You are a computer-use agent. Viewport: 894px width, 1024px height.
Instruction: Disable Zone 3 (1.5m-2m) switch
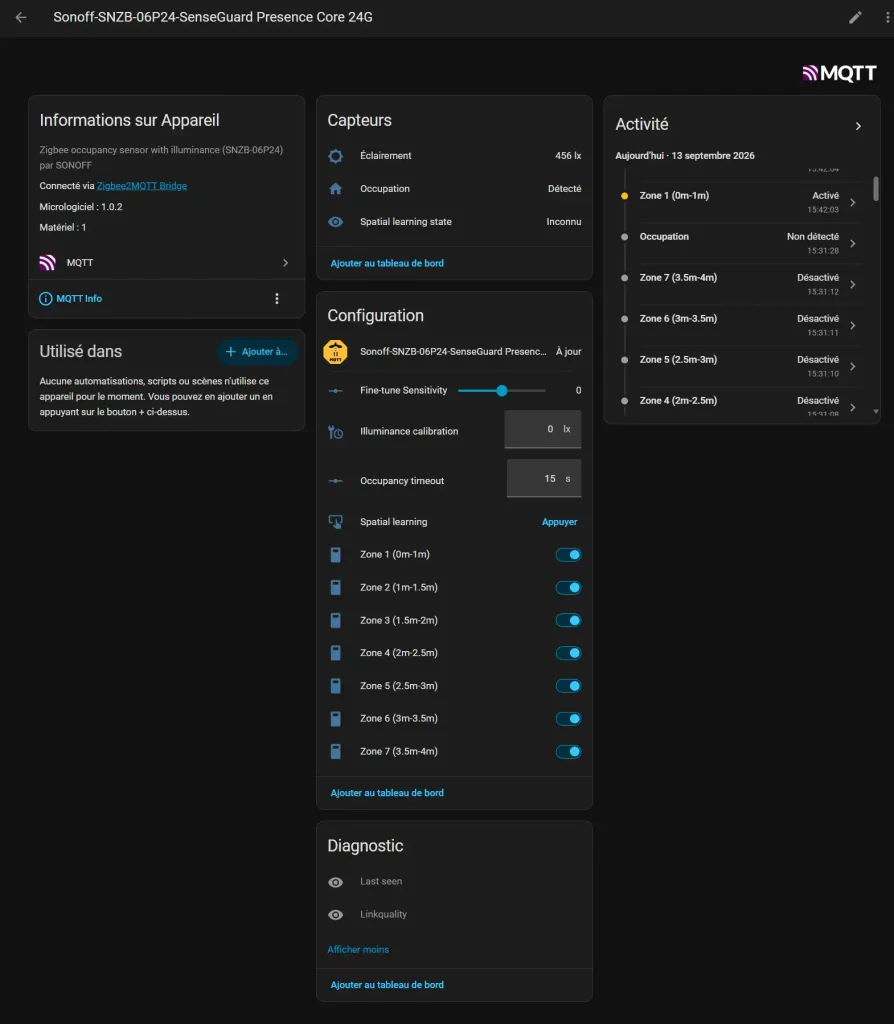[568, 620]
